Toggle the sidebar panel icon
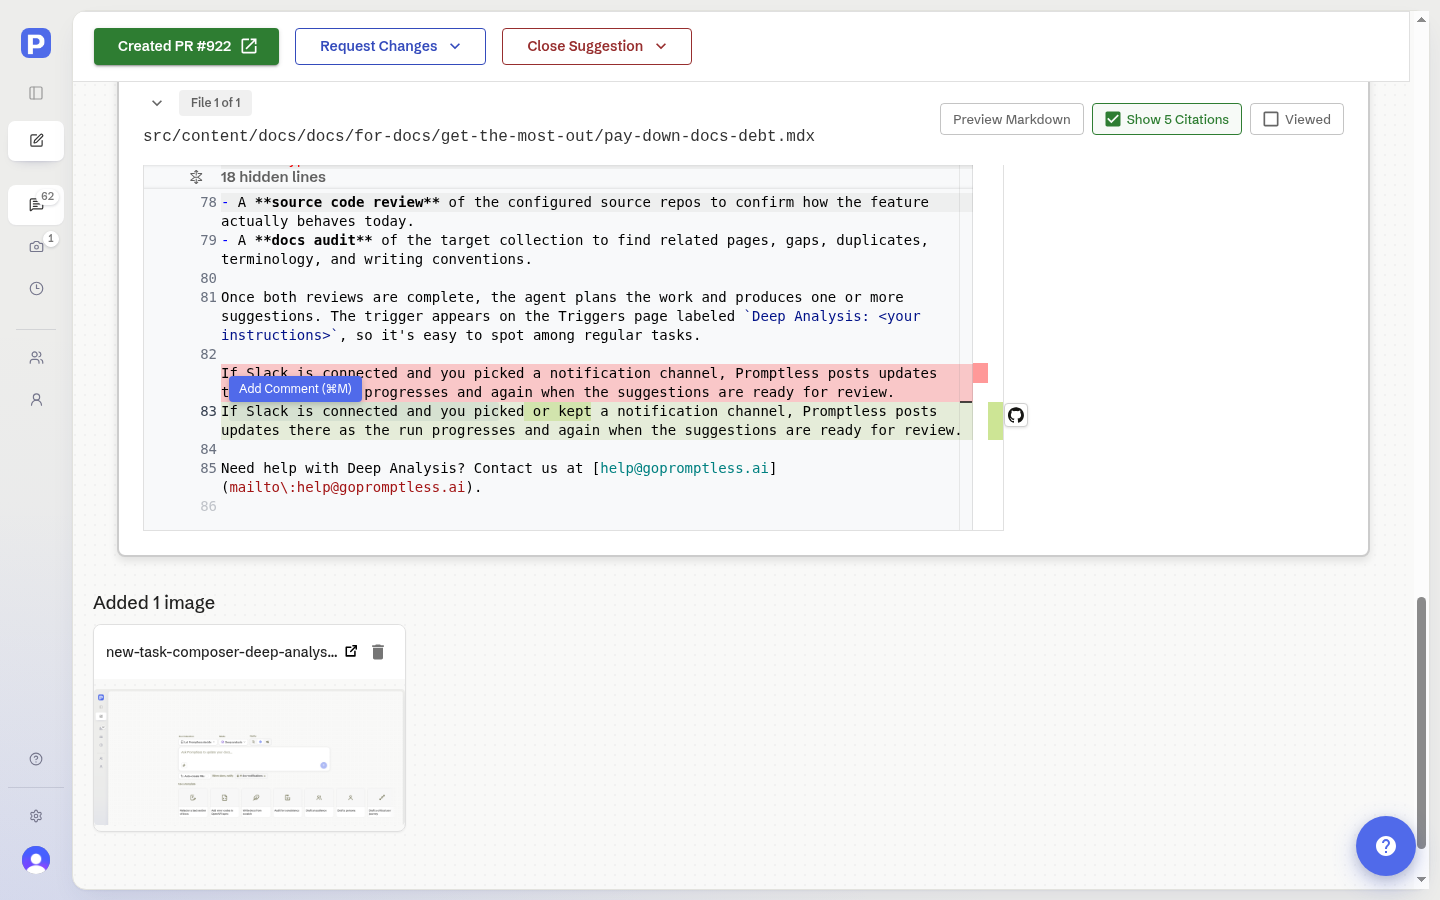Viewport: 1440px width, 900px height. [x=36, y=93]
